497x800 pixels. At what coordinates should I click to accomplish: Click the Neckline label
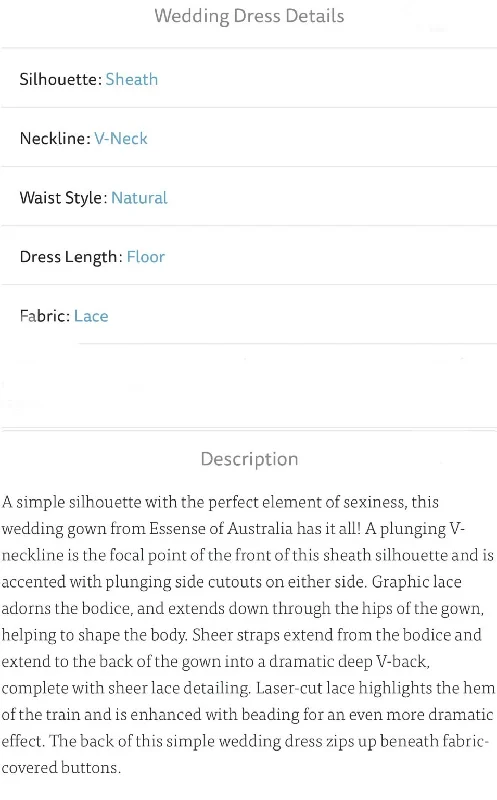[x=55, y=139]
